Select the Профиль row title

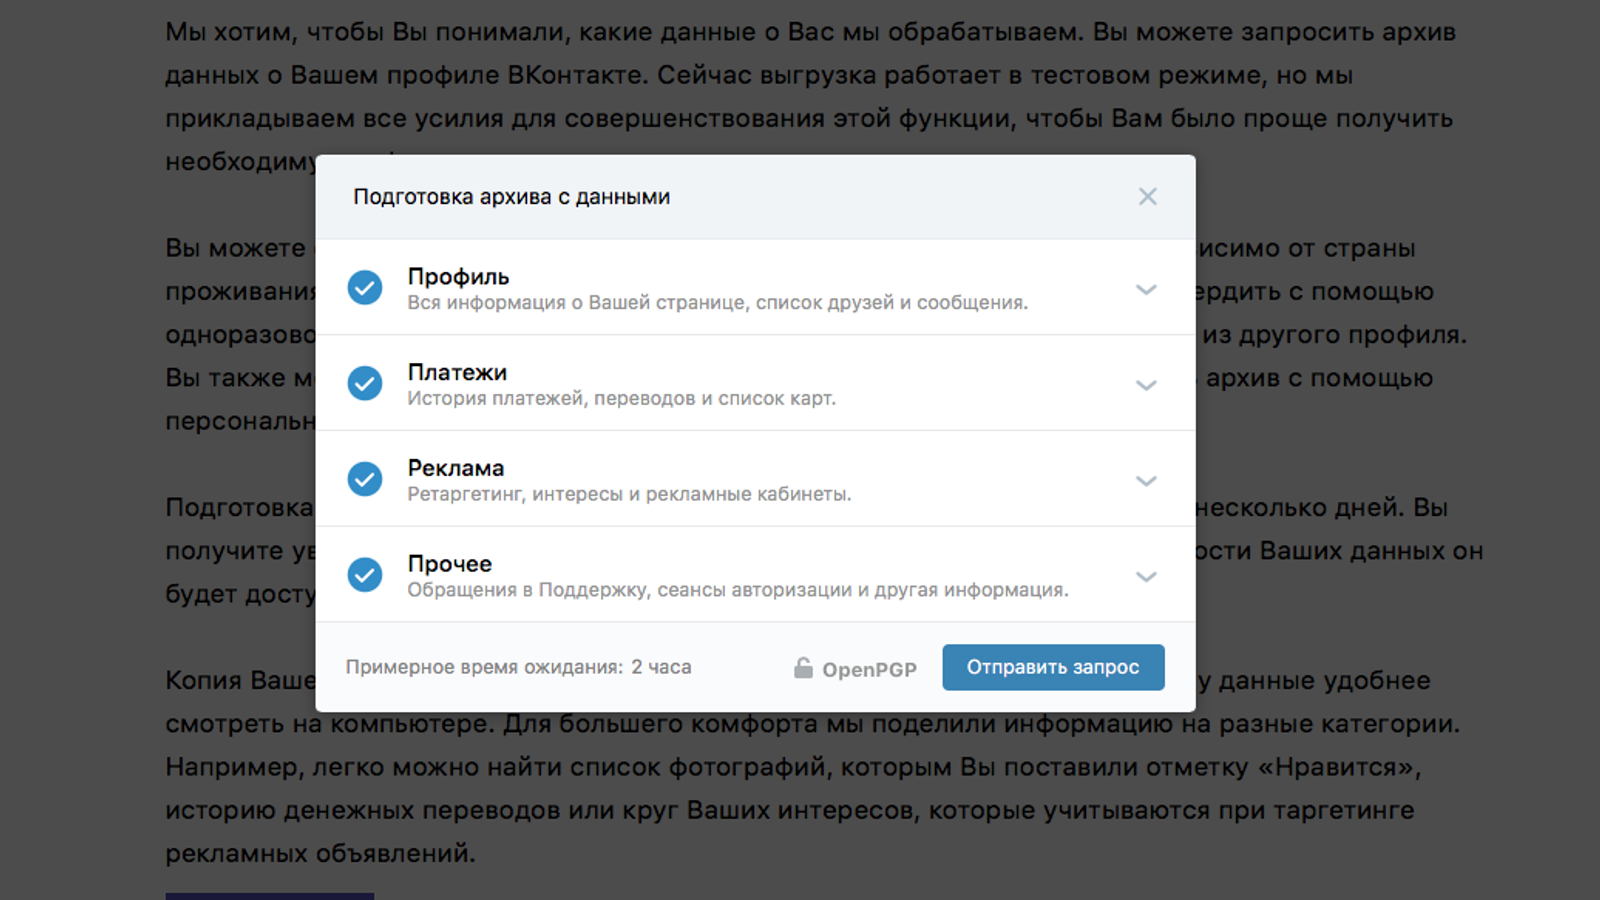pyautogui.click(x=458, y=277)
